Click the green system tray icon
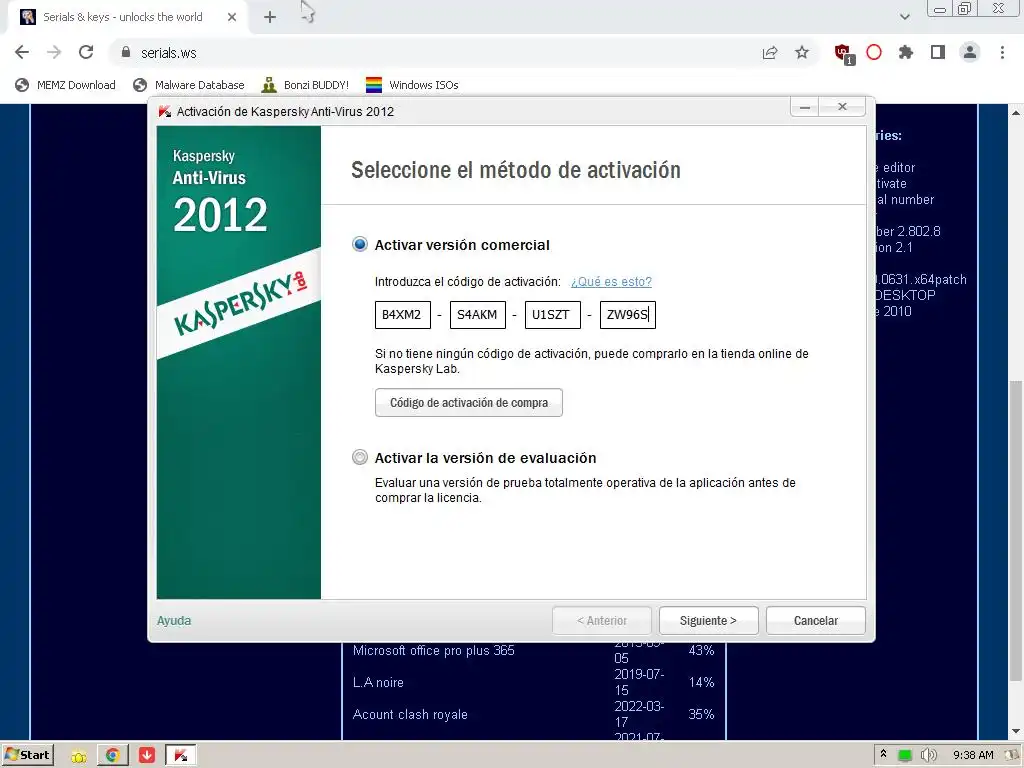The width and height of the screenshot is (1024, 768). coord(904,756)
